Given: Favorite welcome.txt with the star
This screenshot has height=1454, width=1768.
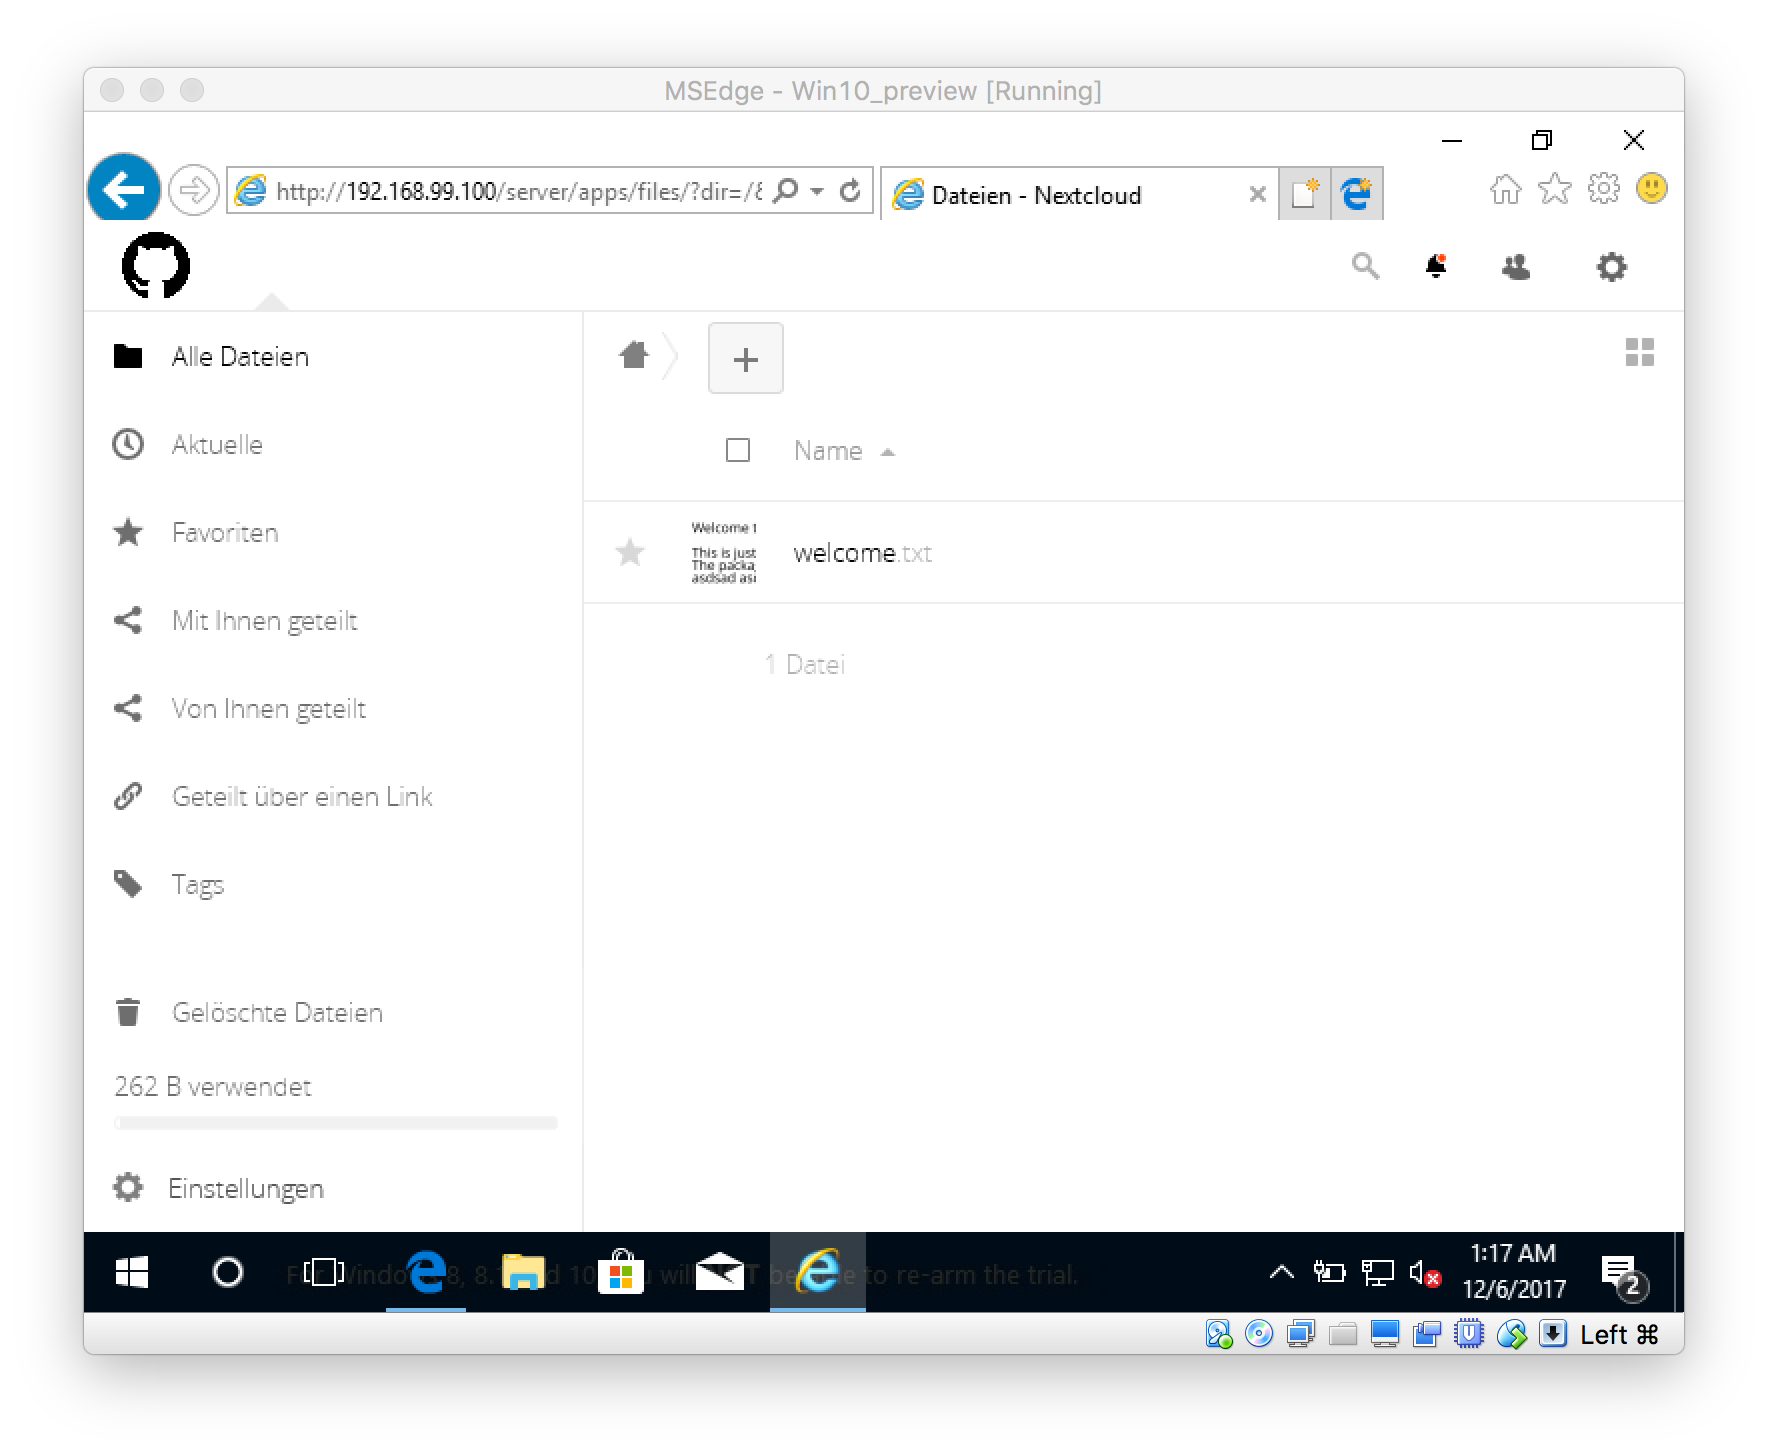Looking at the screenshot, I should [x=630, y=552].
